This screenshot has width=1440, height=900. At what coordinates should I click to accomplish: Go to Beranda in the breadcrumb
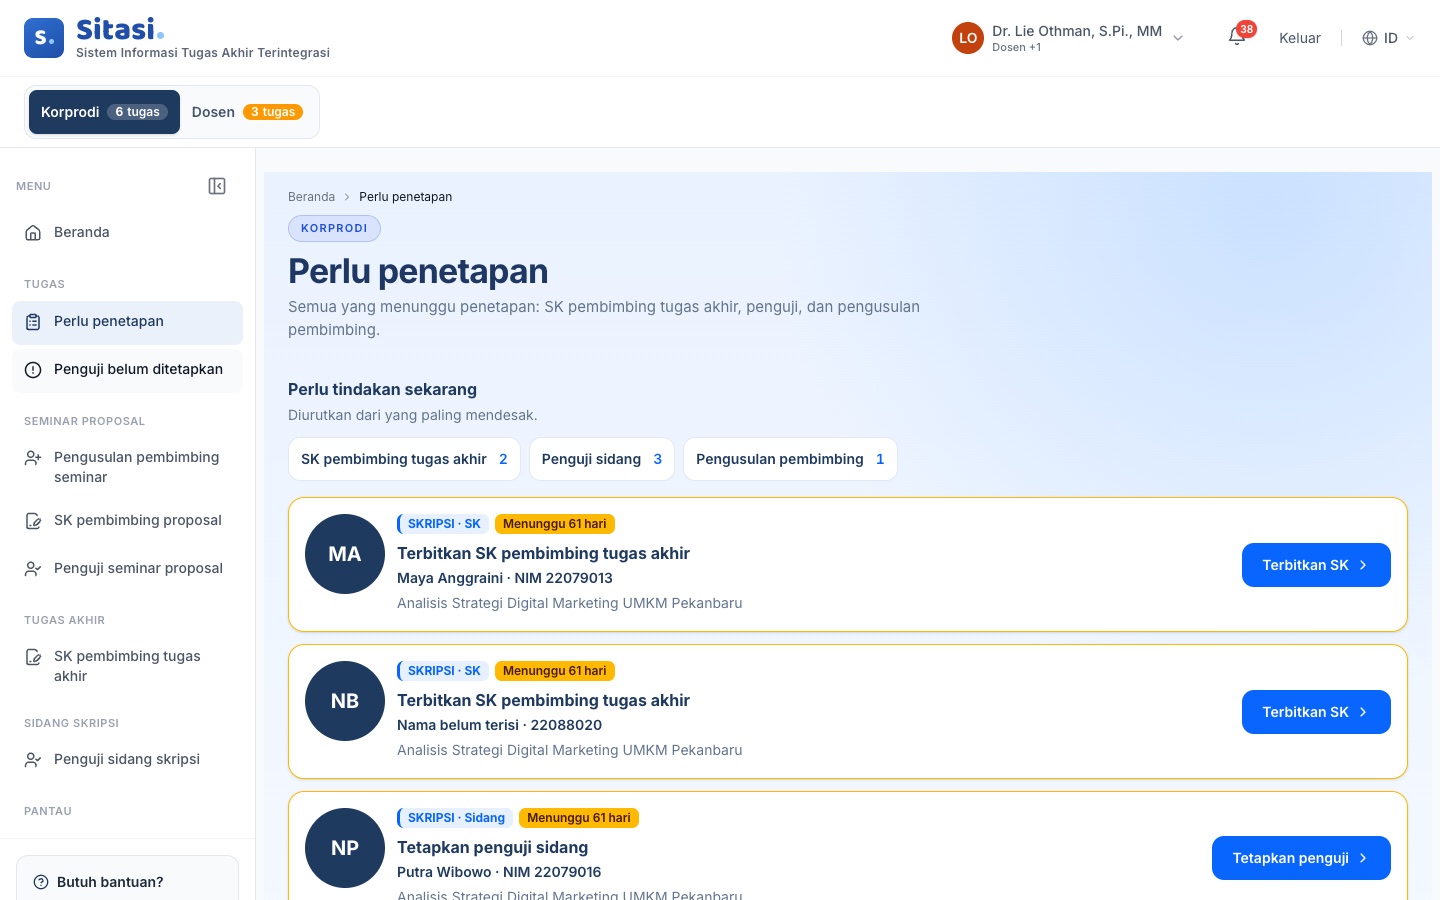point(311,197)
